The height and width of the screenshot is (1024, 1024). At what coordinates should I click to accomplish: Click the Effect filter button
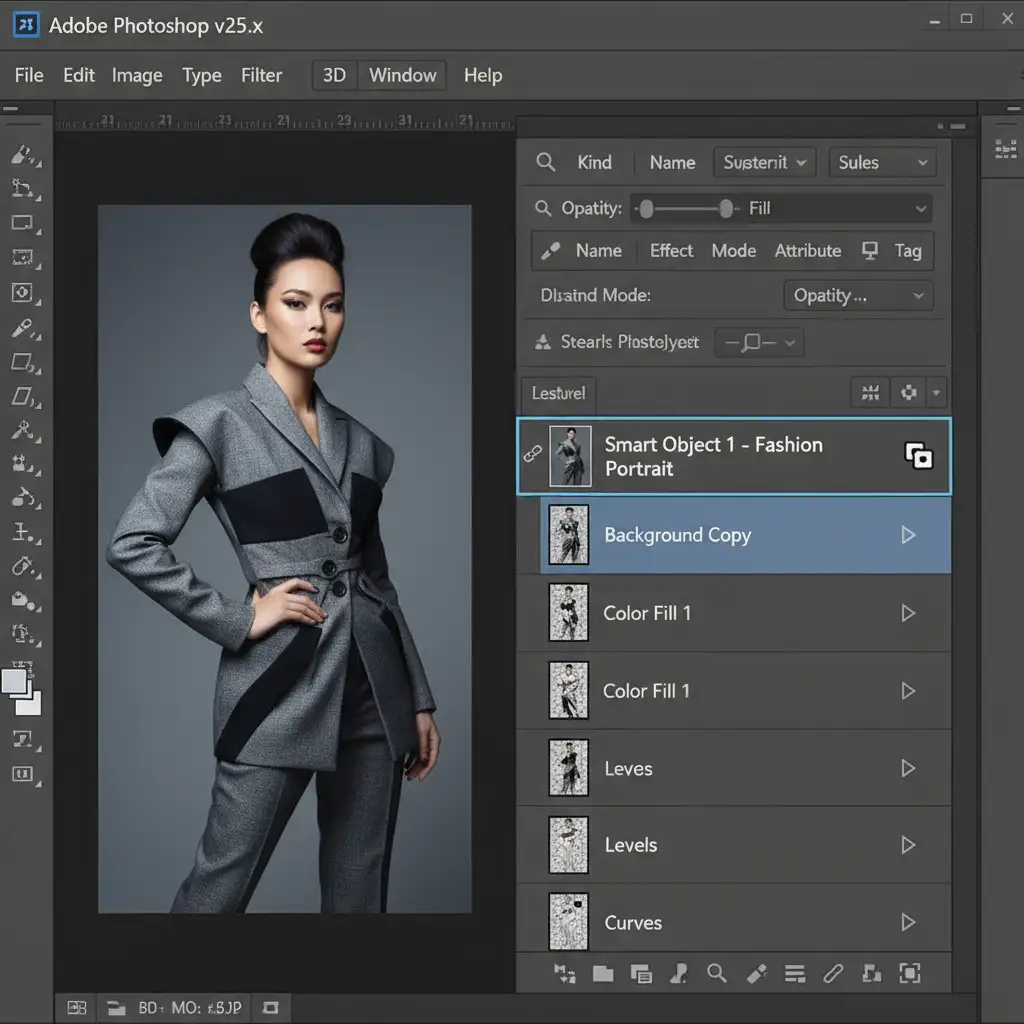pyautogui.click(x=671, y=251)
